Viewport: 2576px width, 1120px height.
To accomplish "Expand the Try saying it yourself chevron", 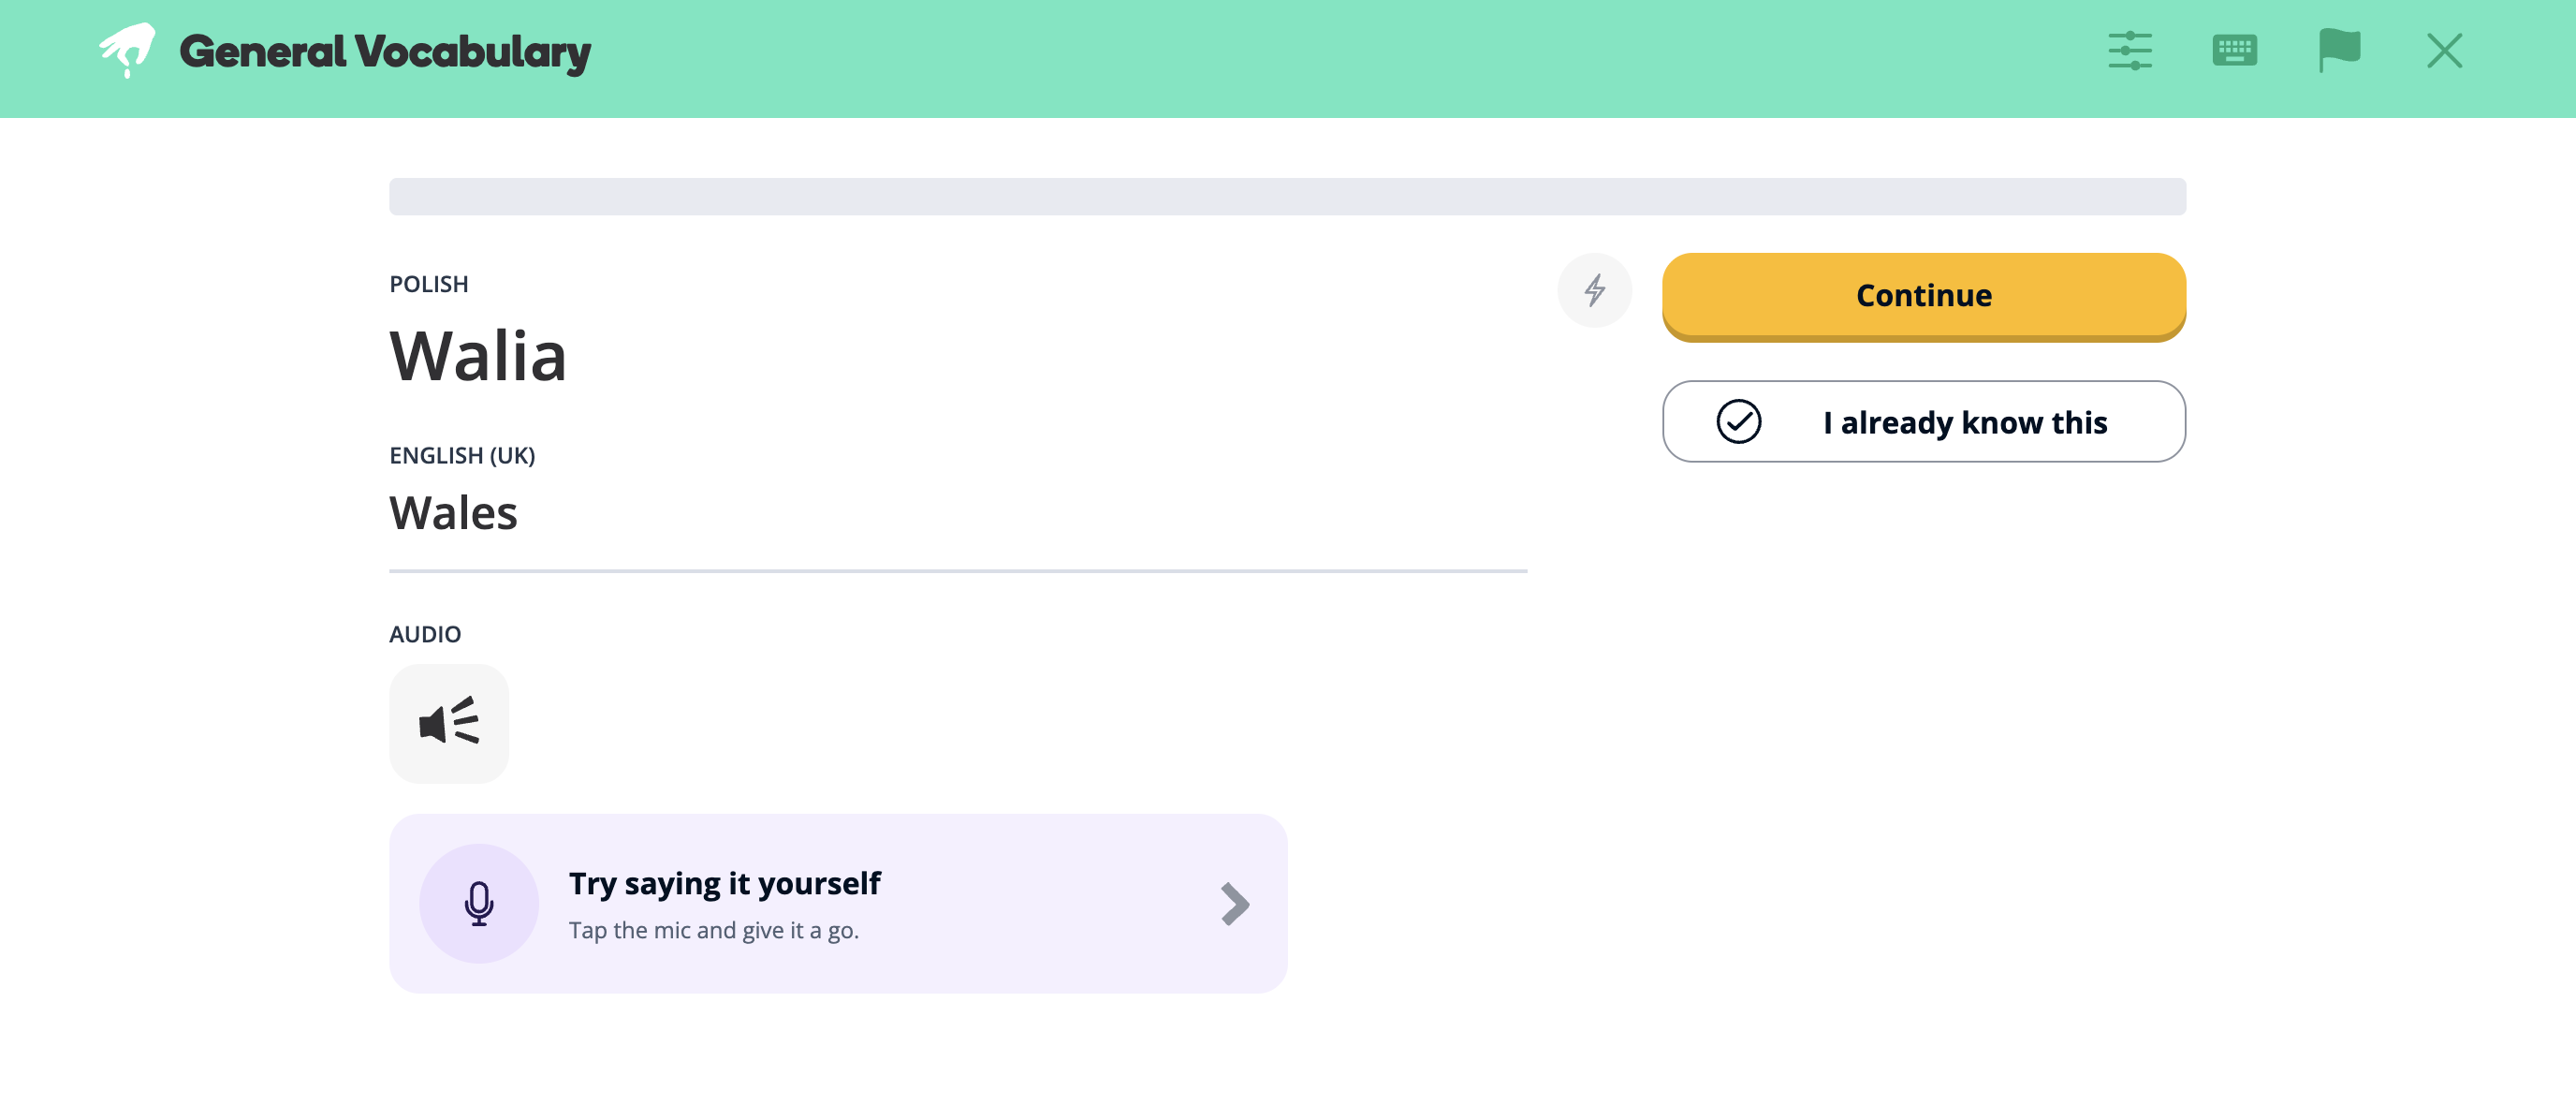I will click(1235, 904).
